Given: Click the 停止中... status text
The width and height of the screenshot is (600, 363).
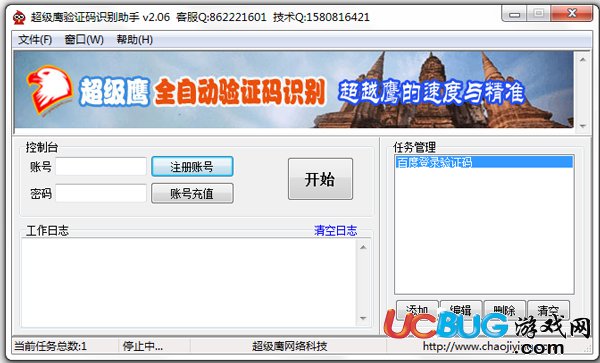Looking at the screenshot, I should [143, 347].
